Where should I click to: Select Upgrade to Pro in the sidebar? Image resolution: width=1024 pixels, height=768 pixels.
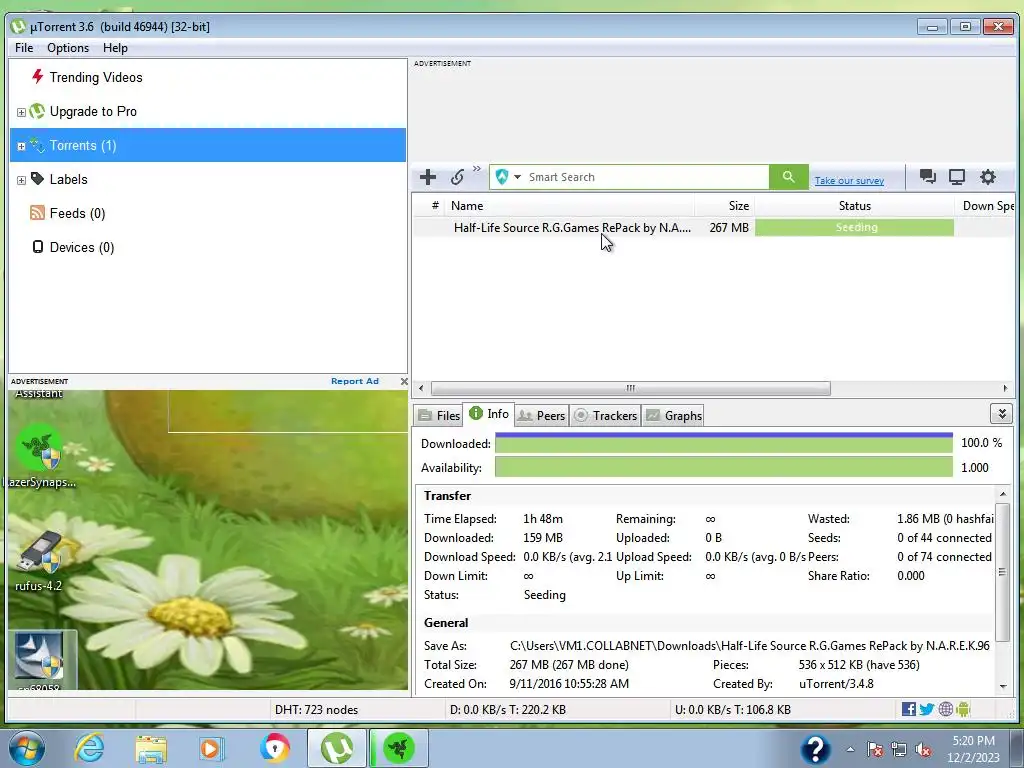click(93, 111)
